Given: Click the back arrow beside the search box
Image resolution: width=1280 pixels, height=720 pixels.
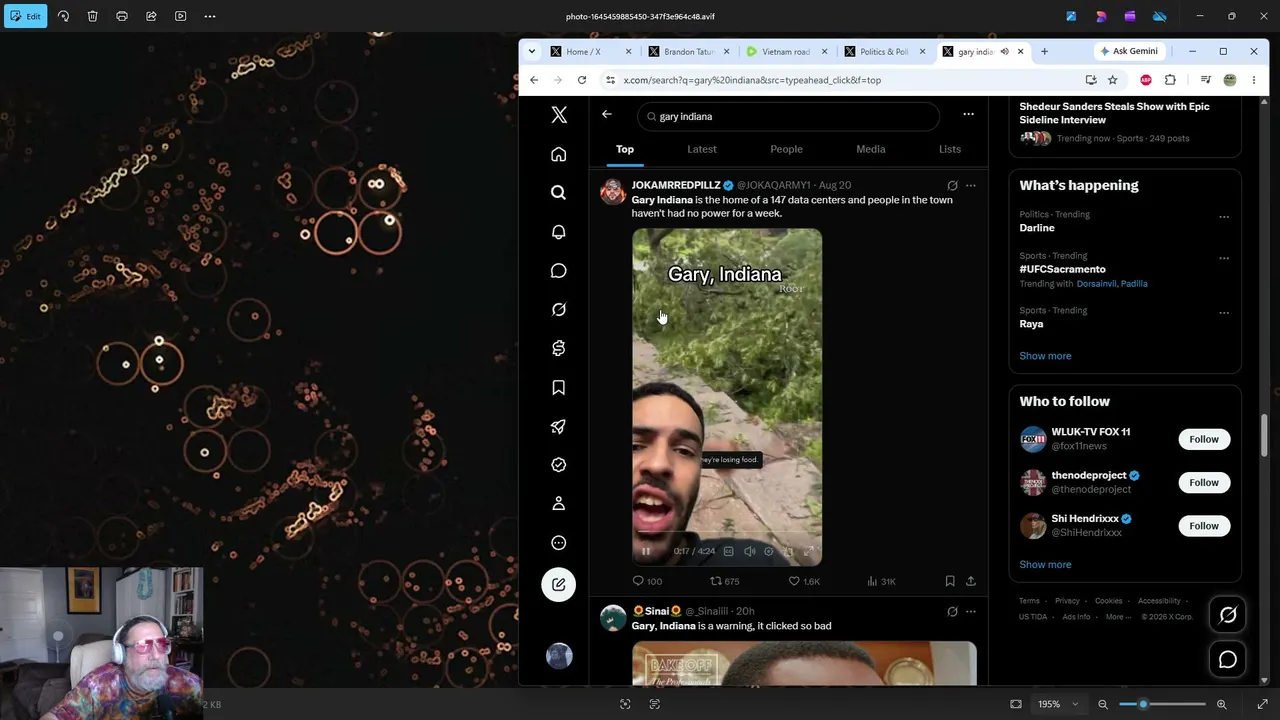Looking at the screenshot, I should coord(607,115).
